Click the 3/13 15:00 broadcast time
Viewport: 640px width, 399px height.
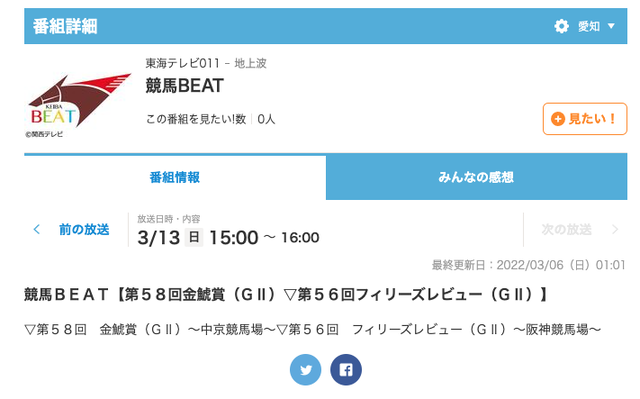(x=229, y=237)
